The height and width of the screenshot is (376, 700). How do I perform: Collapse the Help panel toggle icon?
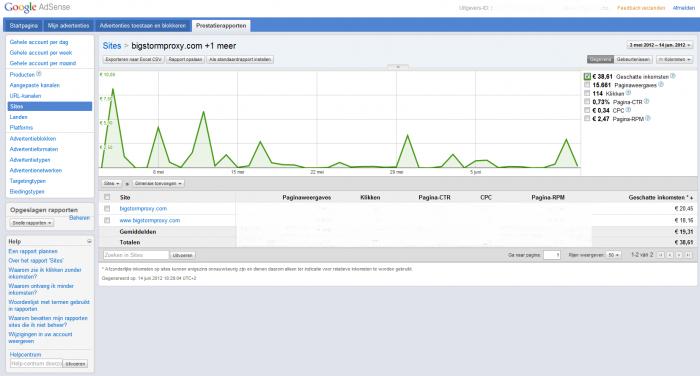click(89, 241)
